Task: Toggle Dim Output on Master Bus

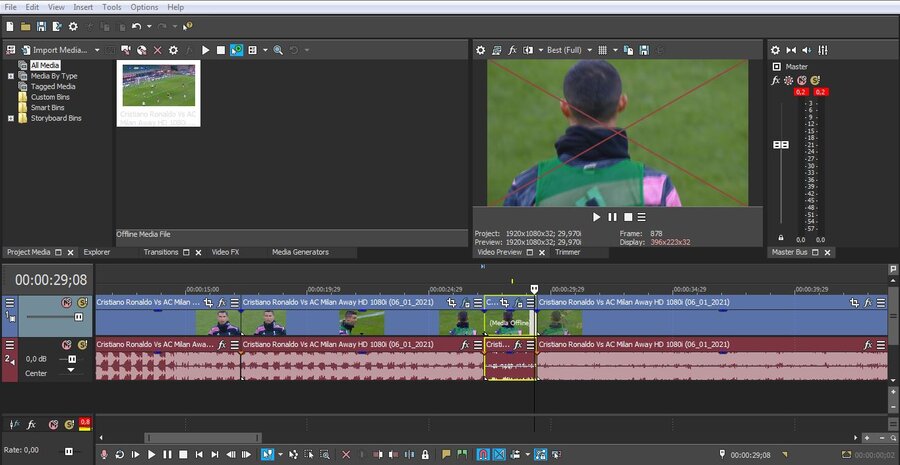Action: (806, 51)
